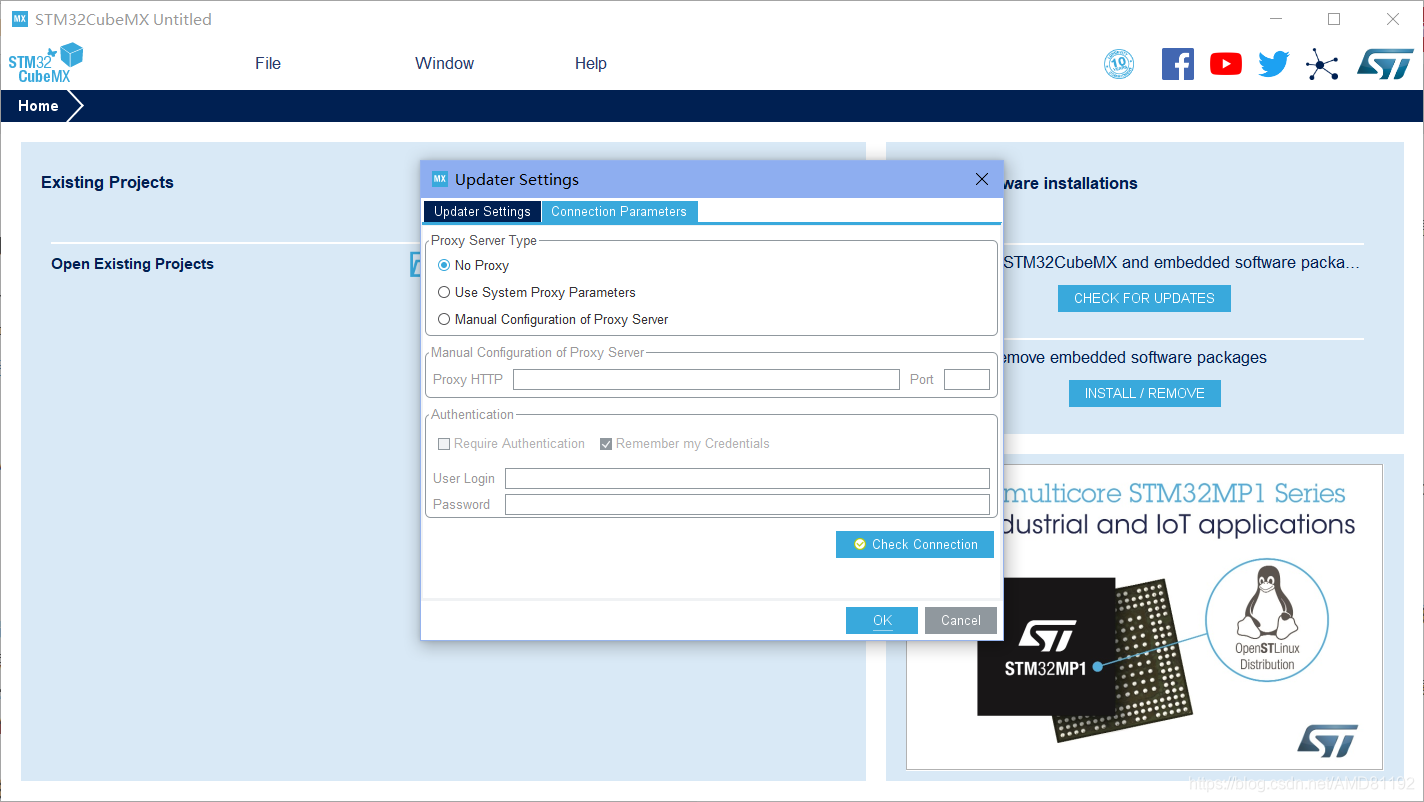Click into the Password field

pos(747,504)
